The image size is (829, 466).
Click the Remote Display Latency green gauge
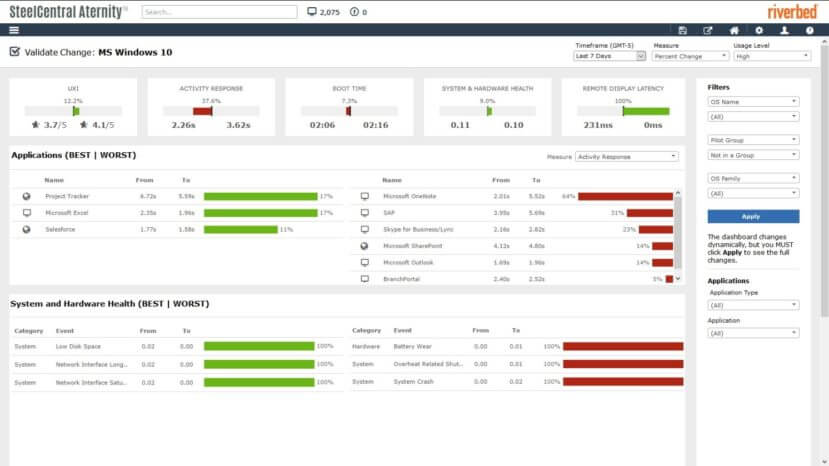click(x=646, y=111)
